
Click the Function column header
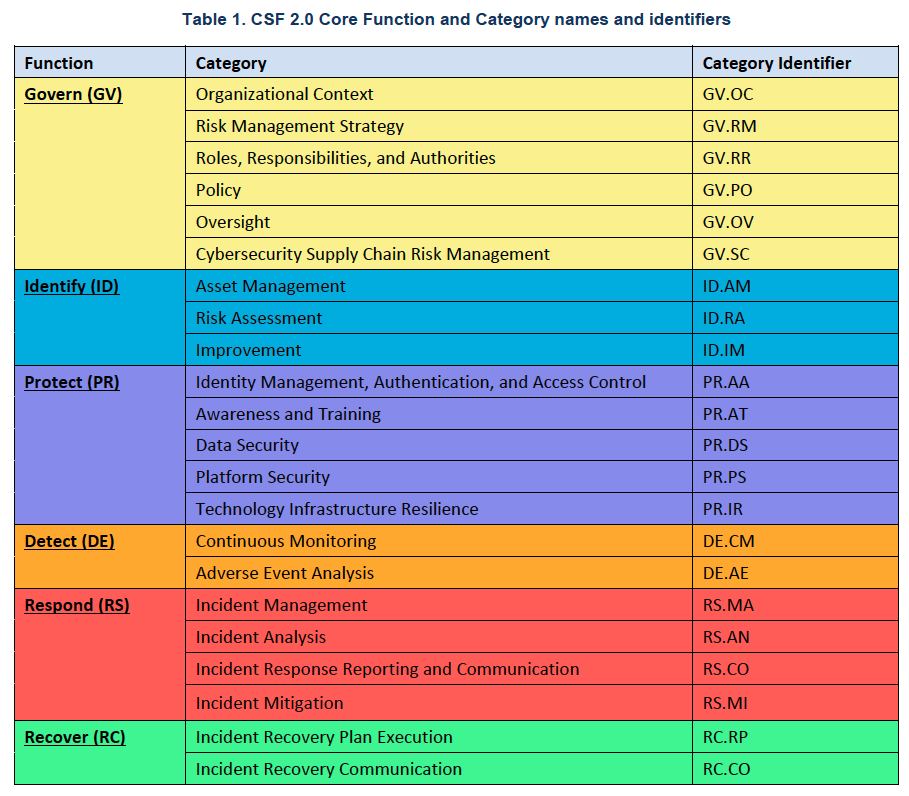[x=100, y=63]
